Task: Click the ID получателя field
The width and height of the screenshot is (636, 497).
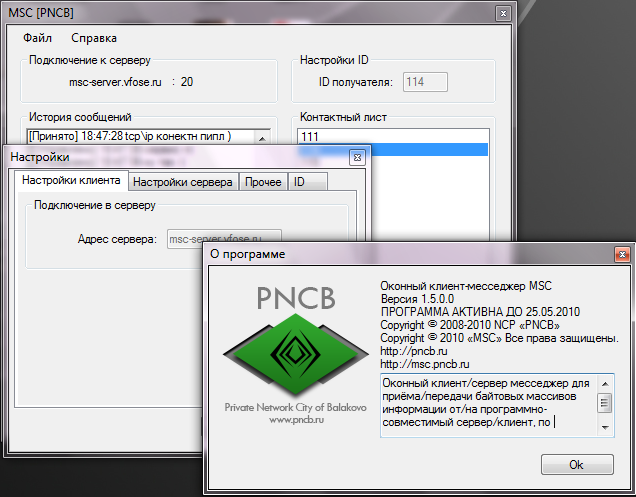Action: pyautogui.click(x=425, y=82)
